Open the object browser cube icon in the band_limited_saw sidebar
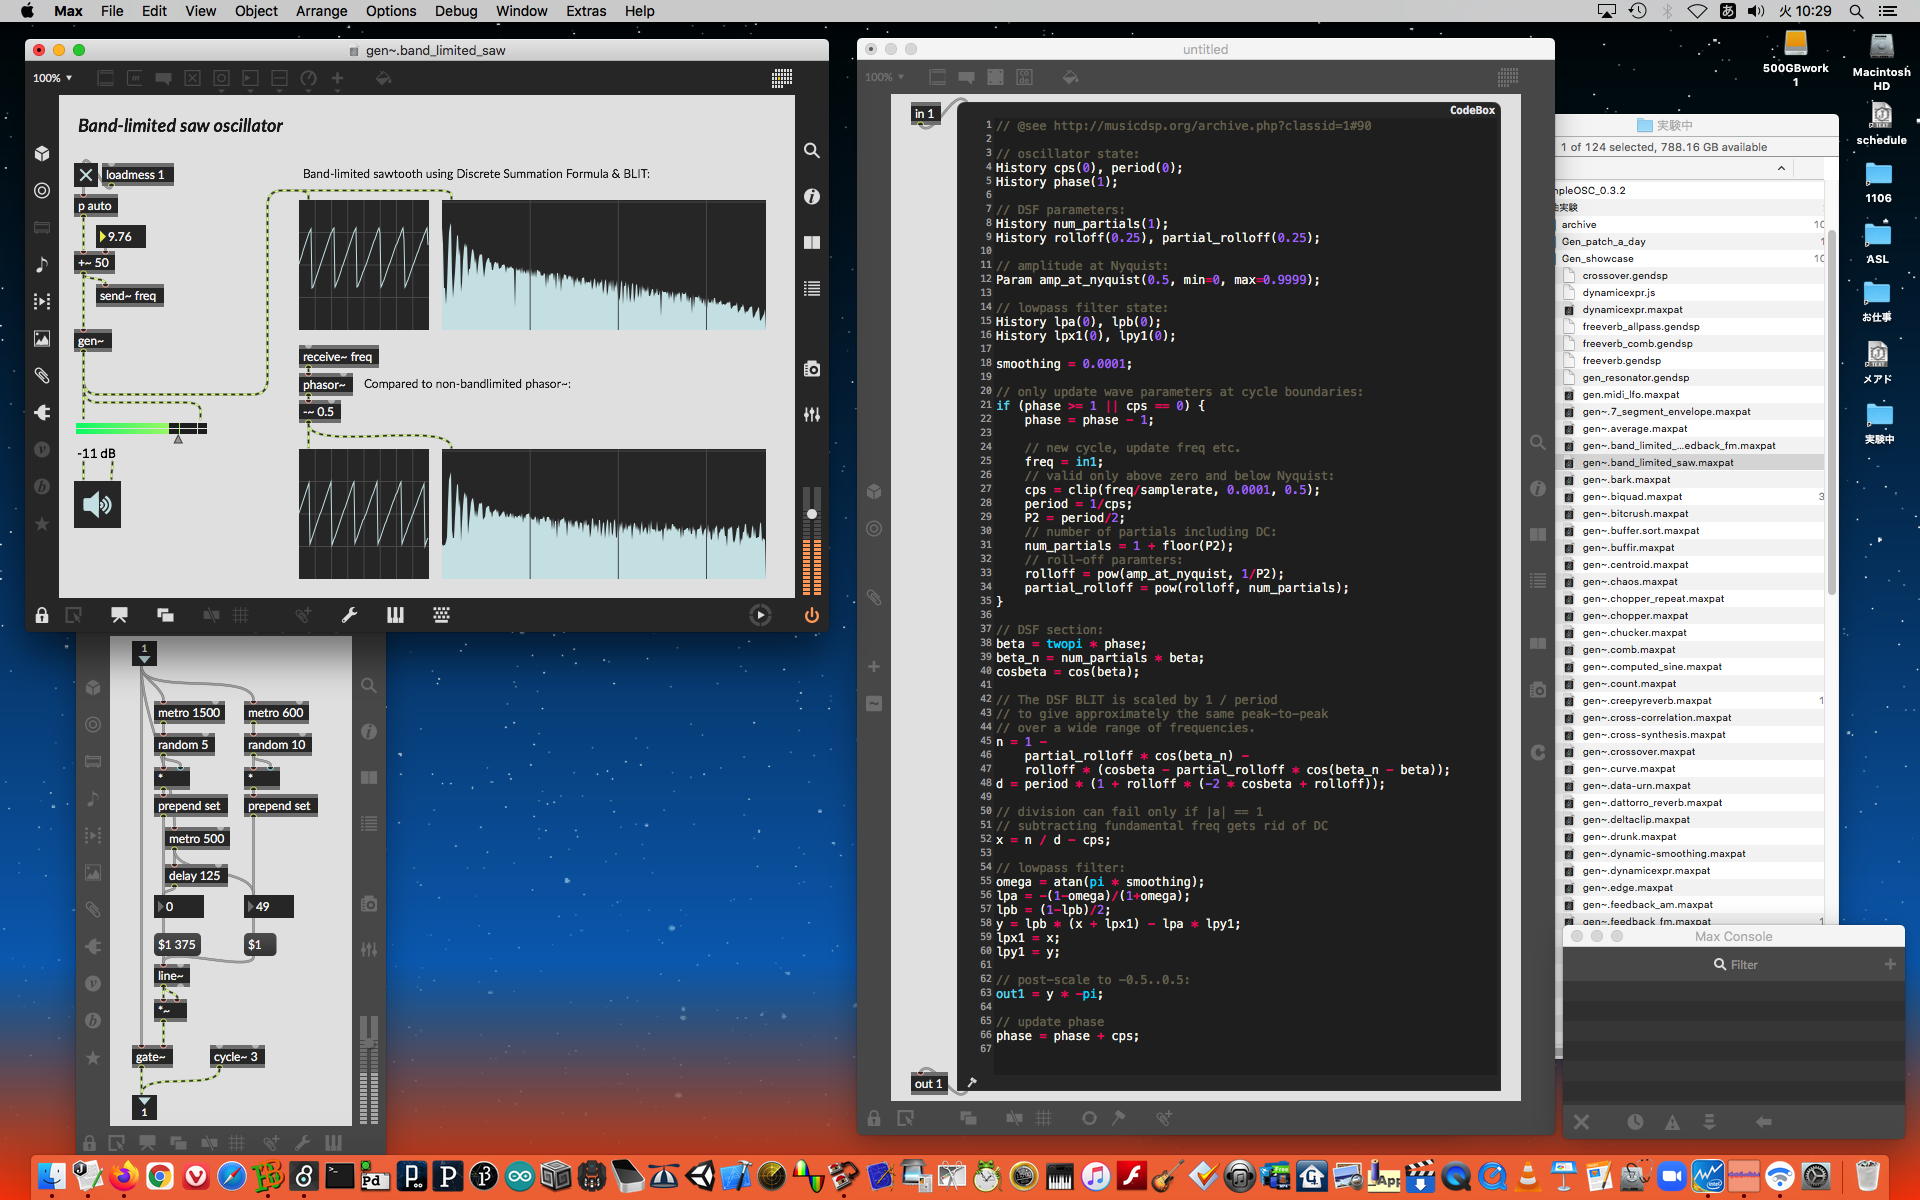 (x=42, y=153)
